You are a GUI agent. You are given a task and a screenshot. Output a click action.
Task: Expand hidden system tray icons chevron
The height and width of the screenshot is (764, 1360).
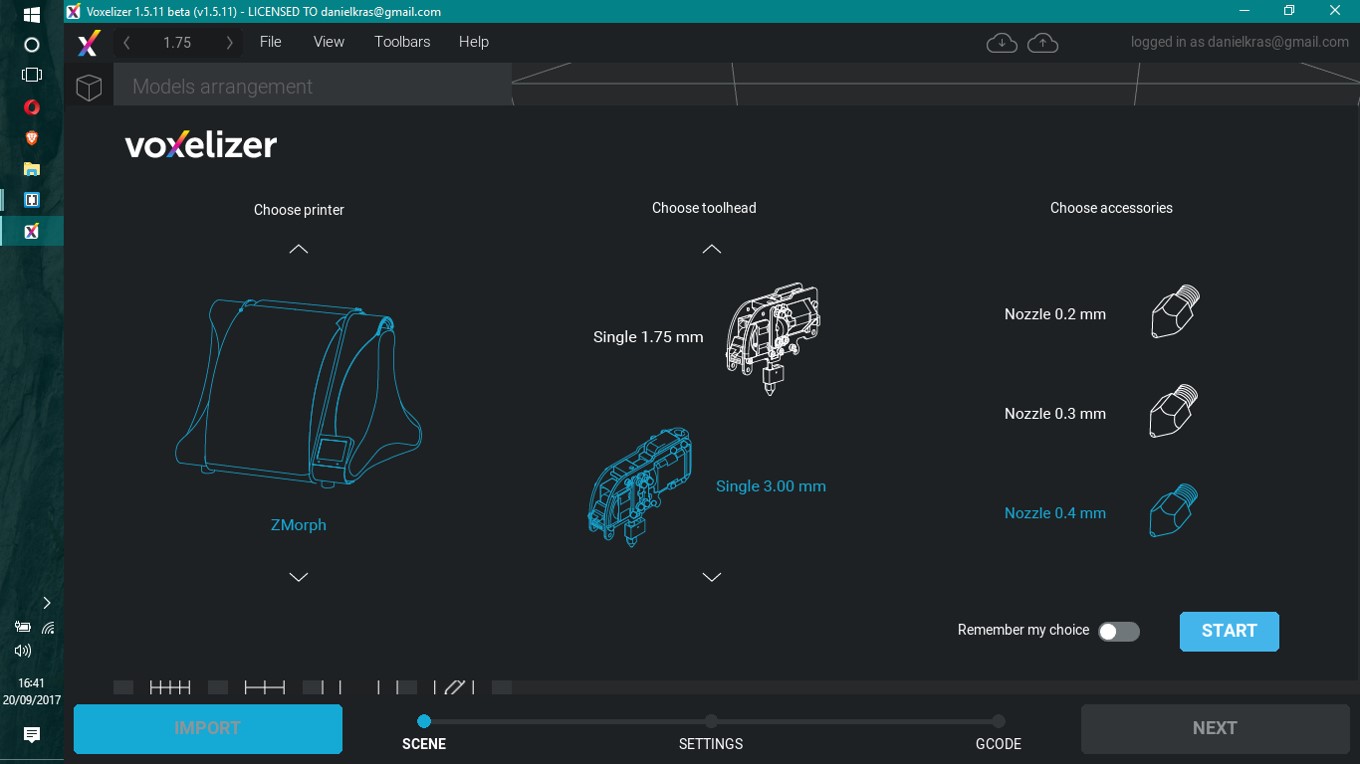click(x=47, y=603)
